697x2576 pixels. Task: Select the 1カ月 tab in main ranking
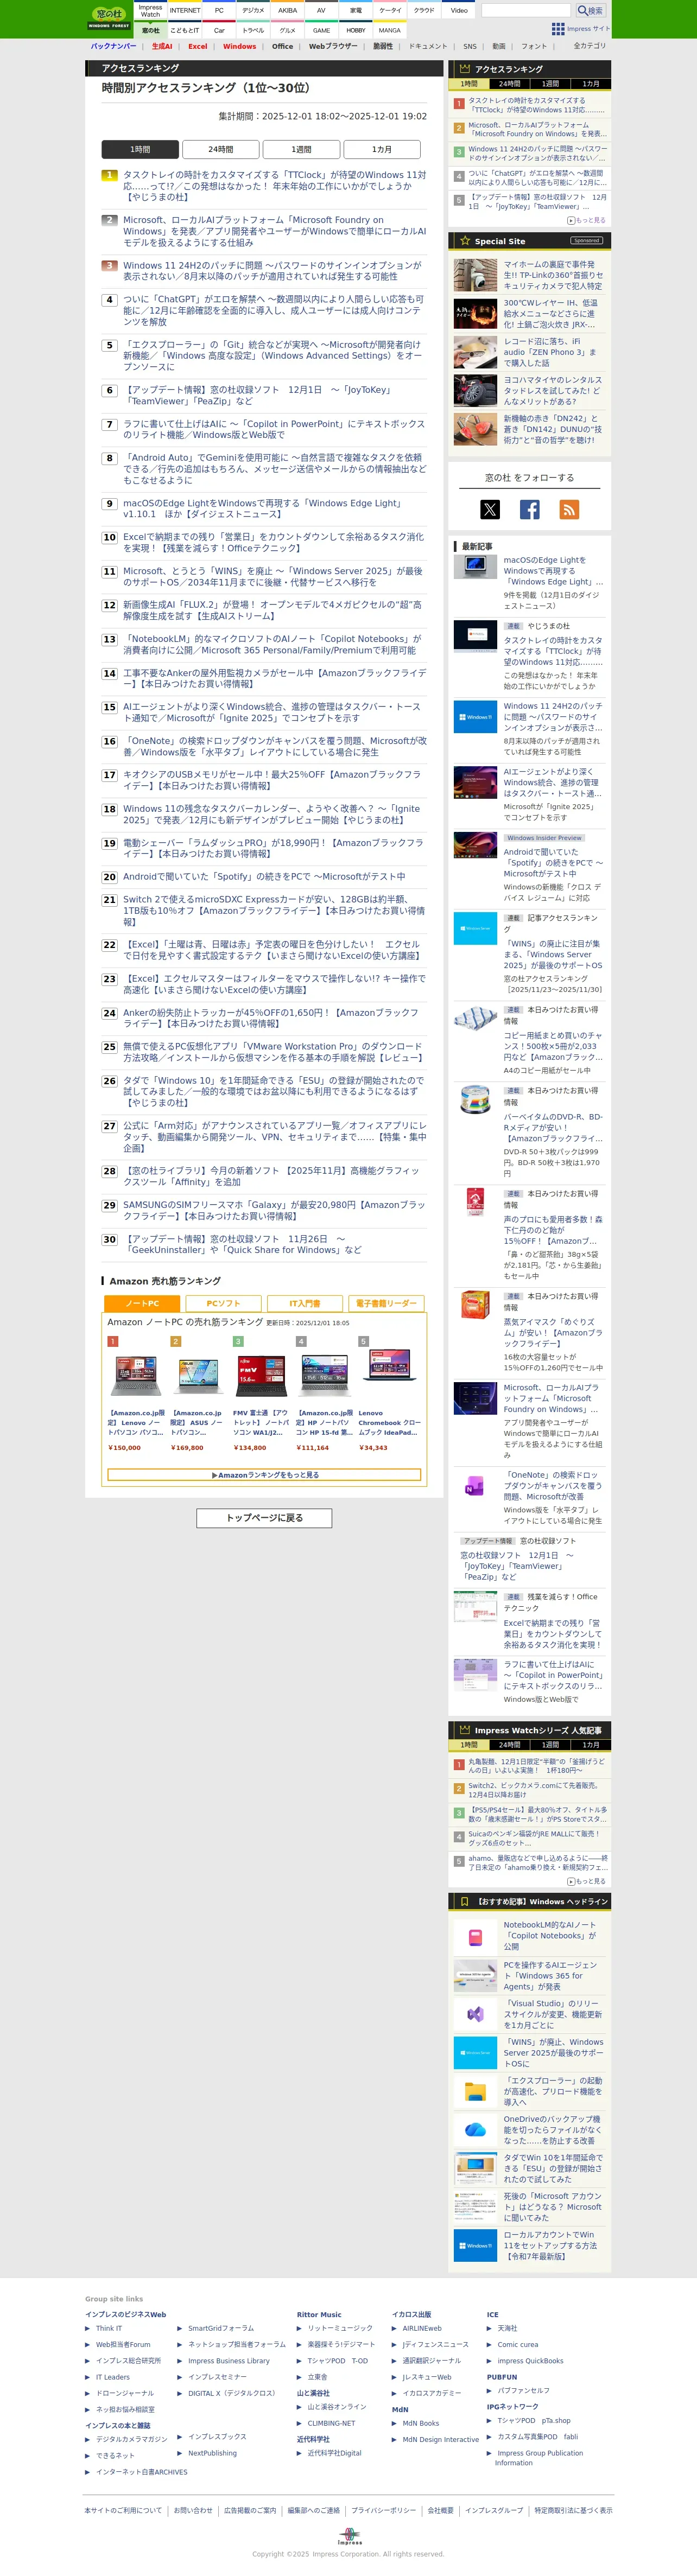pyautogui.click(x=382, y=149)
